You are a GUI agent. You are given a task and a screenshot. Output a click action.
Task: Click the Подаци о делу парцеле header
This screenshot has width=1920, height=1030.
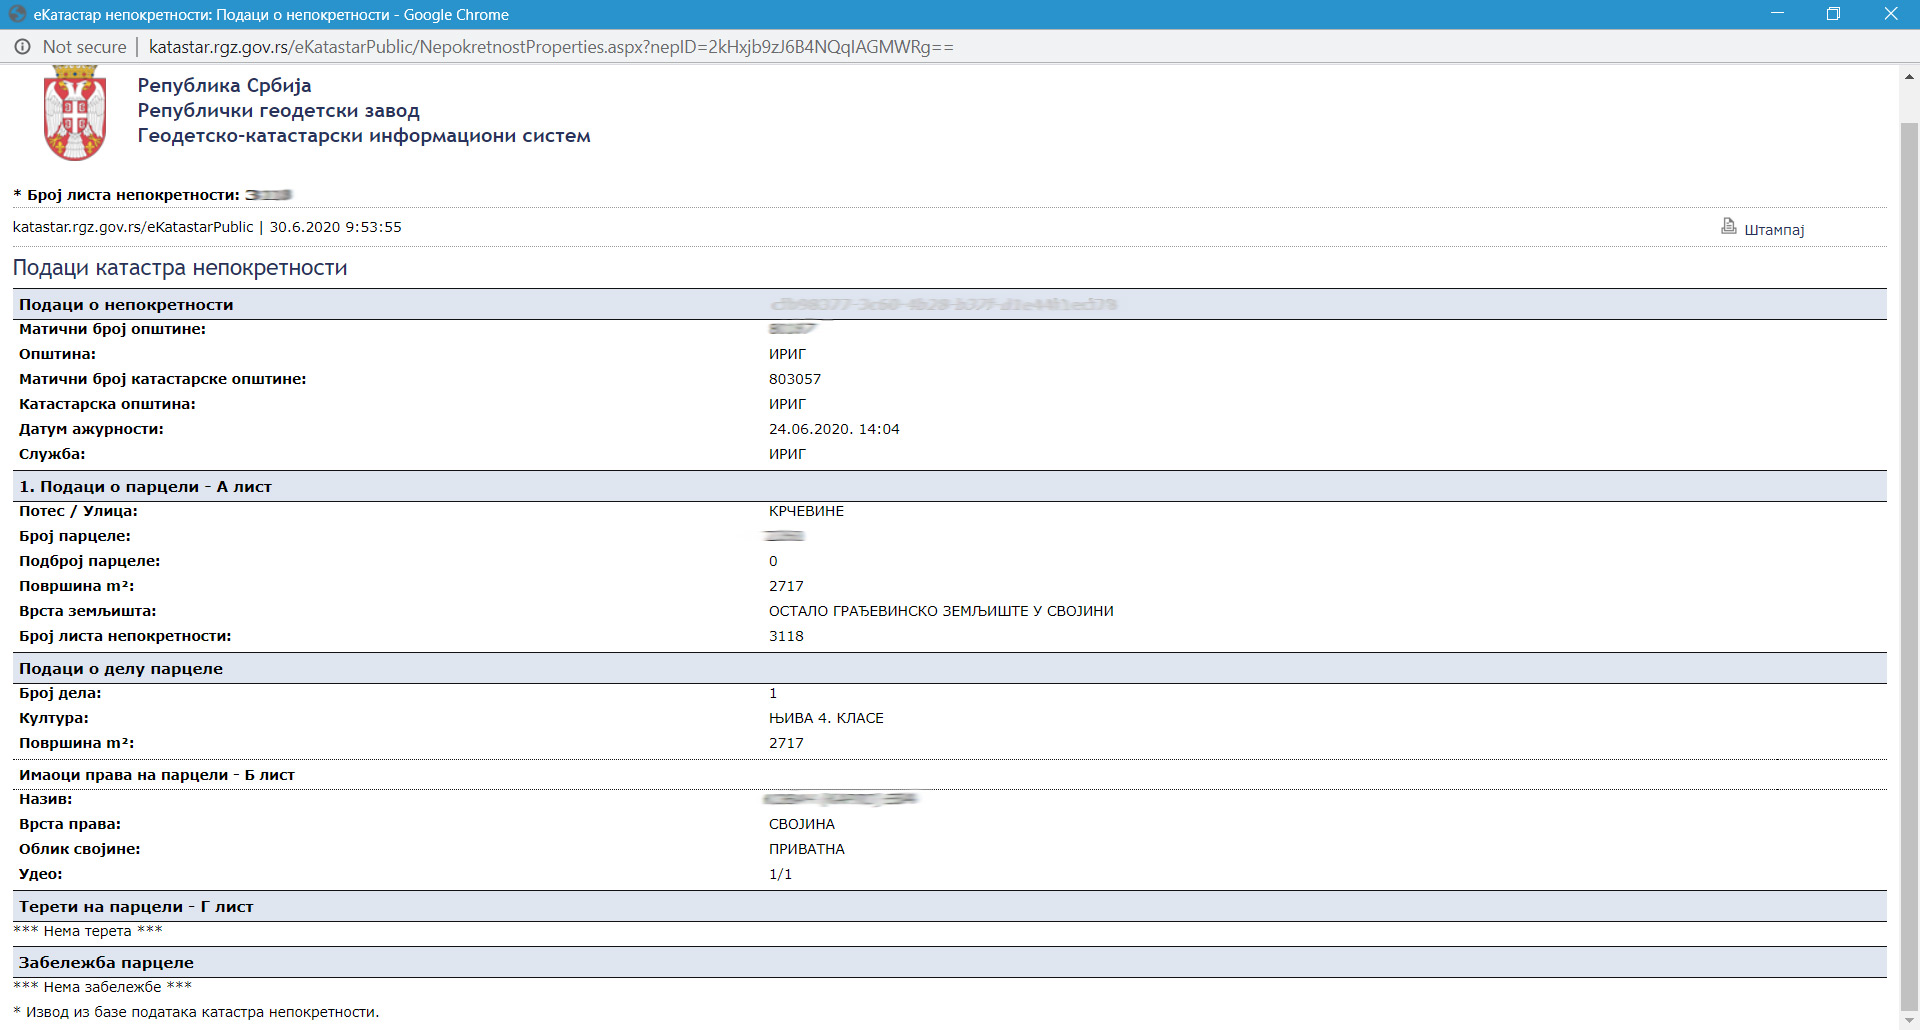point(121,669)
